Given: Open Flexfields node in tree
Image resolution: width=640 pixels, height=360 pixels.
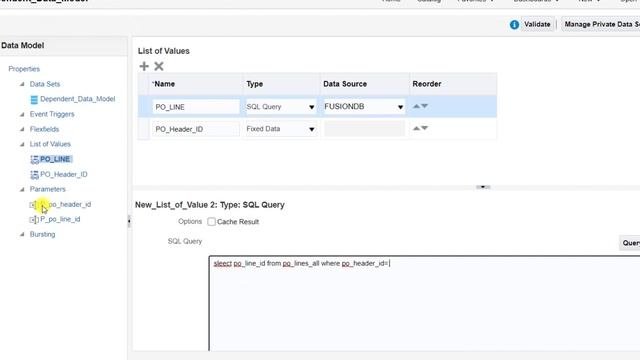Looking at the screenshot, I should 44,129.
